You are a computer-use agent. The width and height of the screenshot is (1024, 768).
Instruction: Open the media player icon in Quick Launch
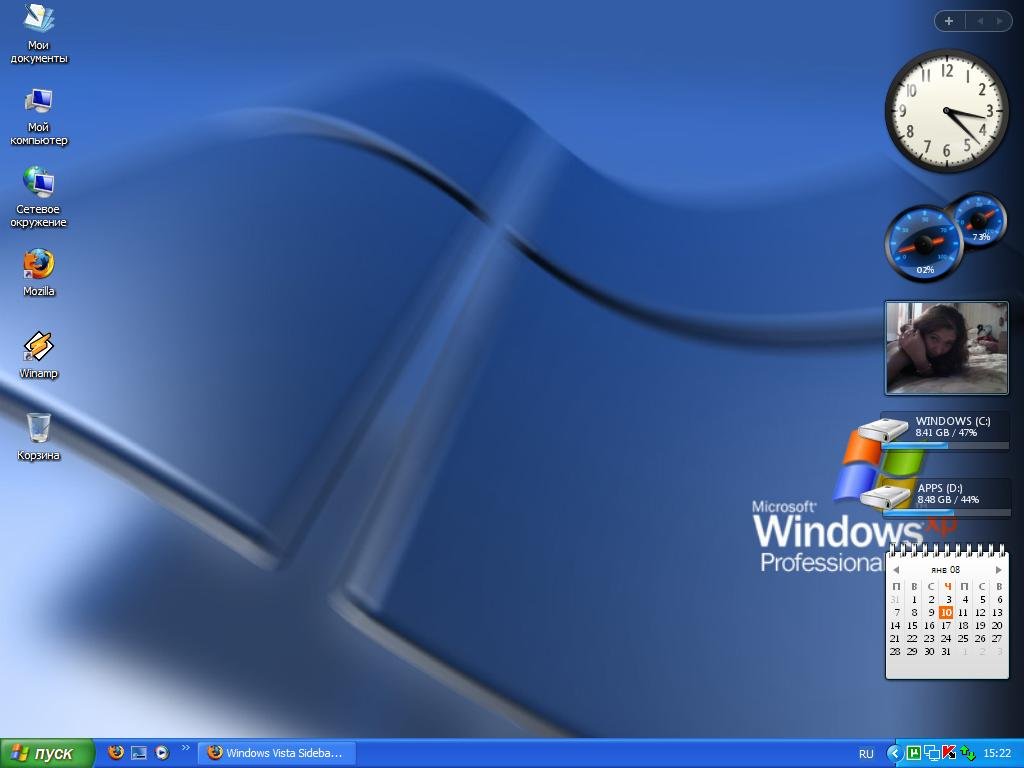[162, 753]
